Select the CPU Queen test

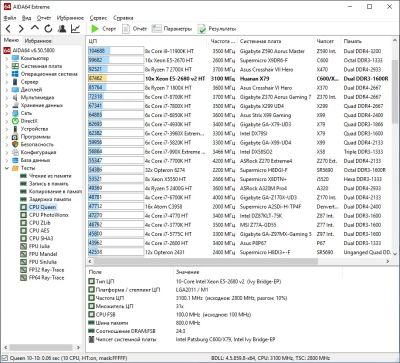tap(38, 207)
